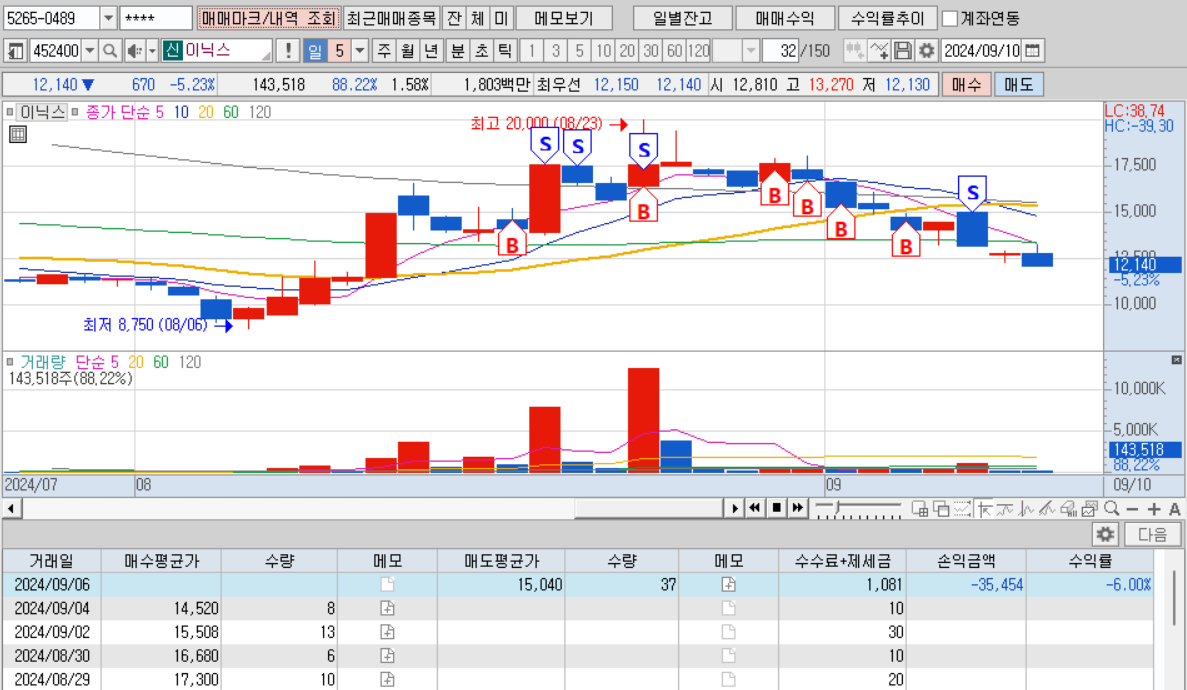Viewport: 1187px width, 690px height.
Task: Click the scroll right play arrow
Action: pyautogui.click(x=734, y=508)
